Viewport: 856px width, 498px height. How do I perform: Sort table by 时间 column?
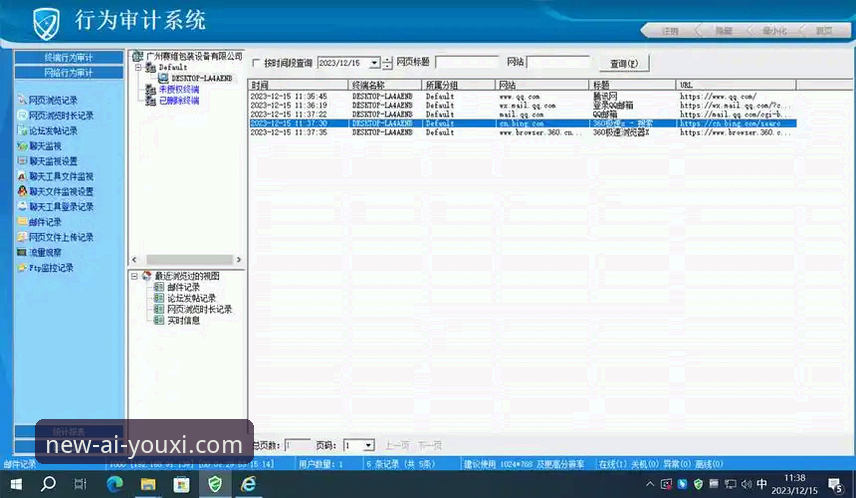coord(298,85)
